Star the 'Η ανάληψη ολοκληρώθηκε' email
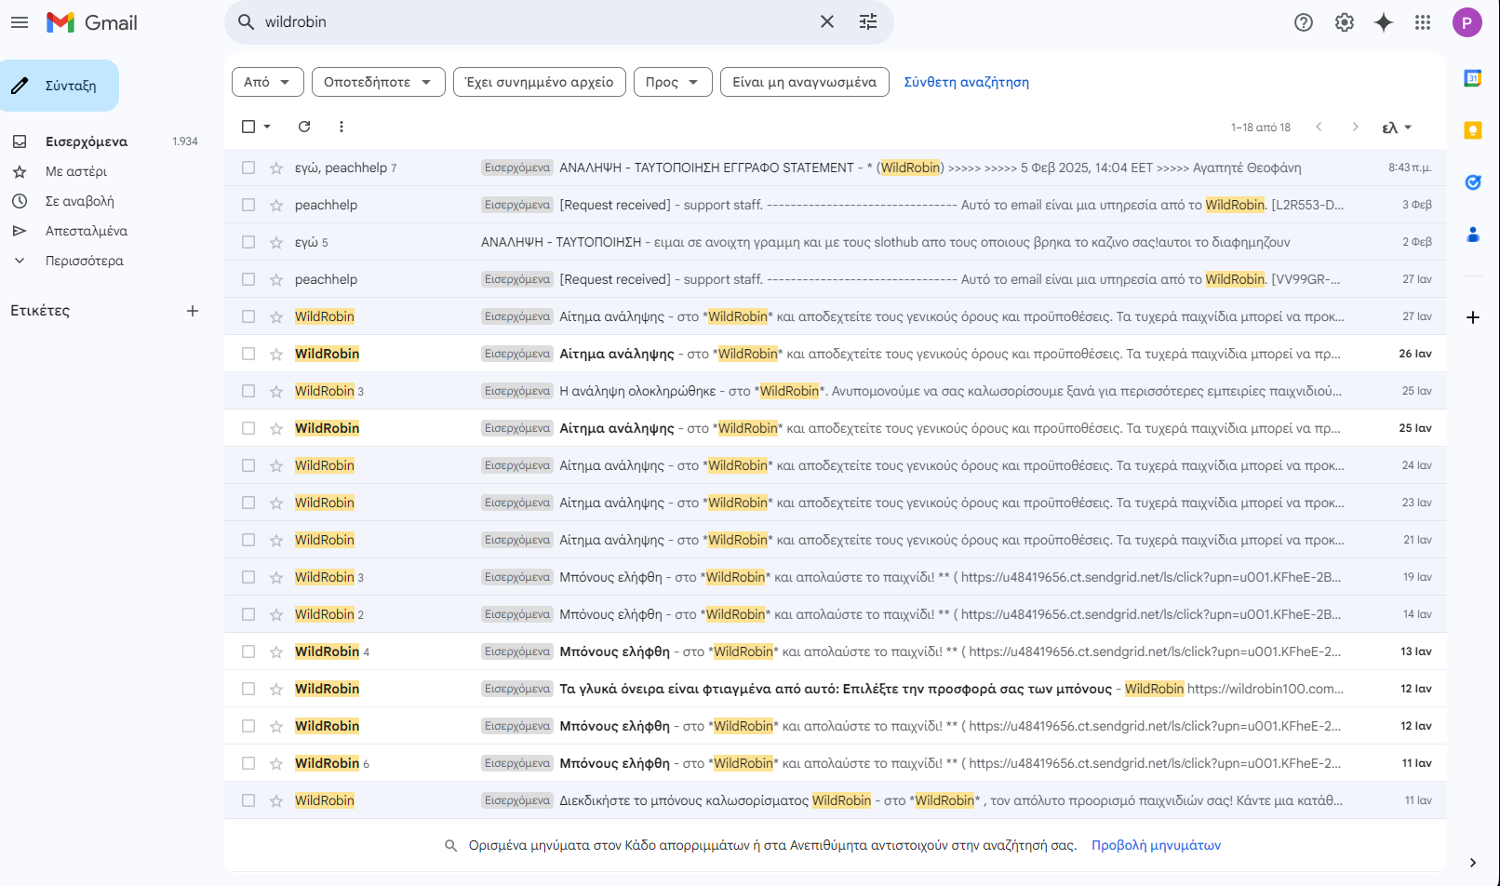This screenshot has width=1500, height=886. coord(276,391)
